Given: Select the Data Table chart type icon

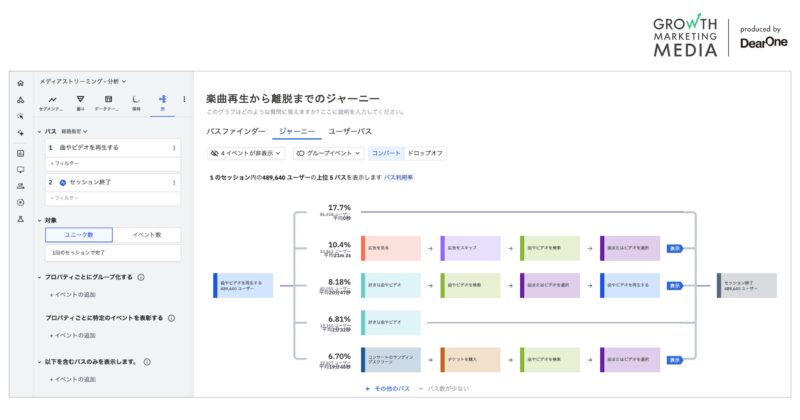Looking at the screenshot, I should point(108,101).
